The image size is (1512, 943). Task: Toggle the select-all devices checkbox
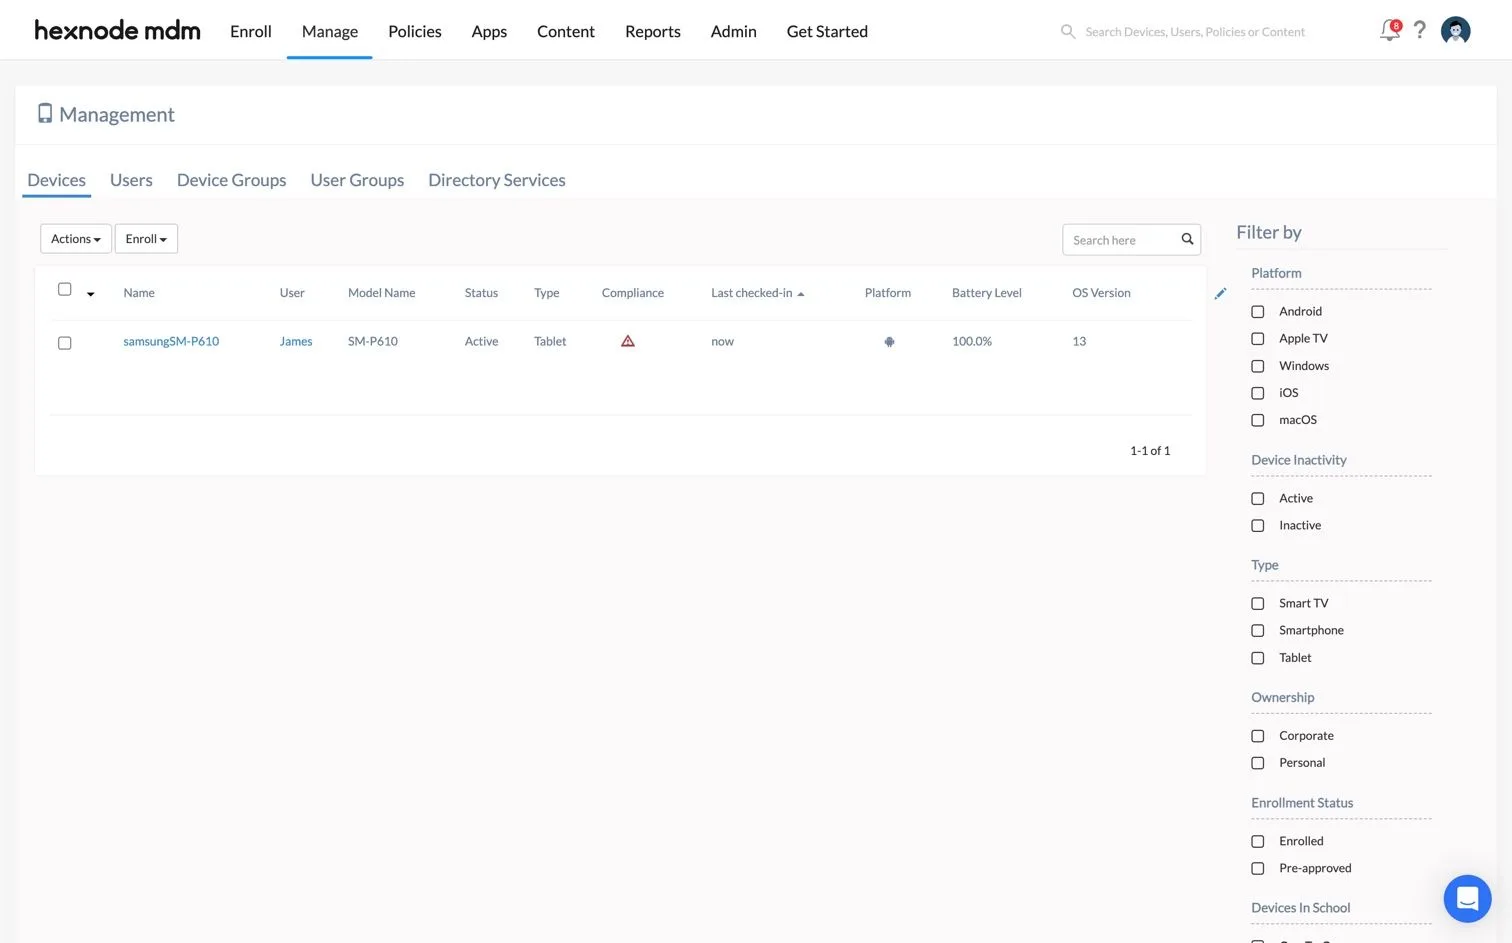[x=65, y=290]
